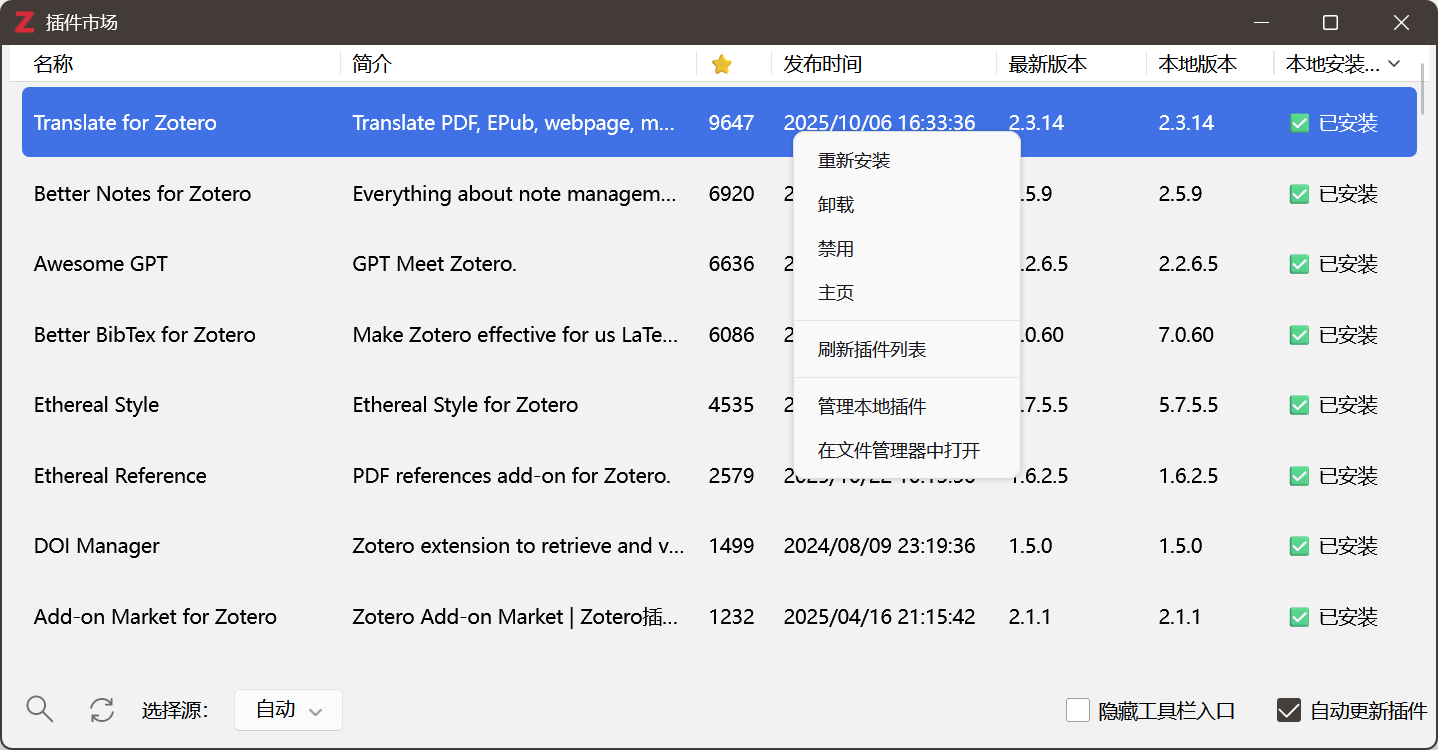Click the refresh arrows icon at bottom
Image resolution: width=1438 pixels, height=750 pixels.
click(x=102, y=710)
